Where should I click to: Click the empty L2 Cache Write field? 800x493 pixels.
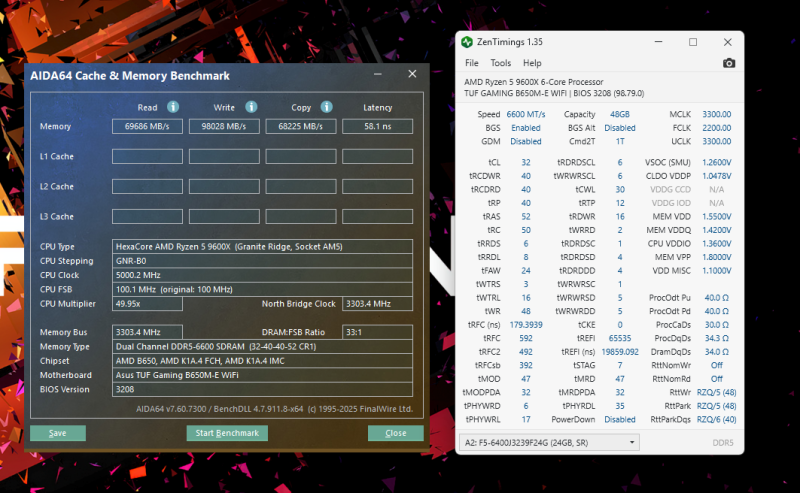224,186
